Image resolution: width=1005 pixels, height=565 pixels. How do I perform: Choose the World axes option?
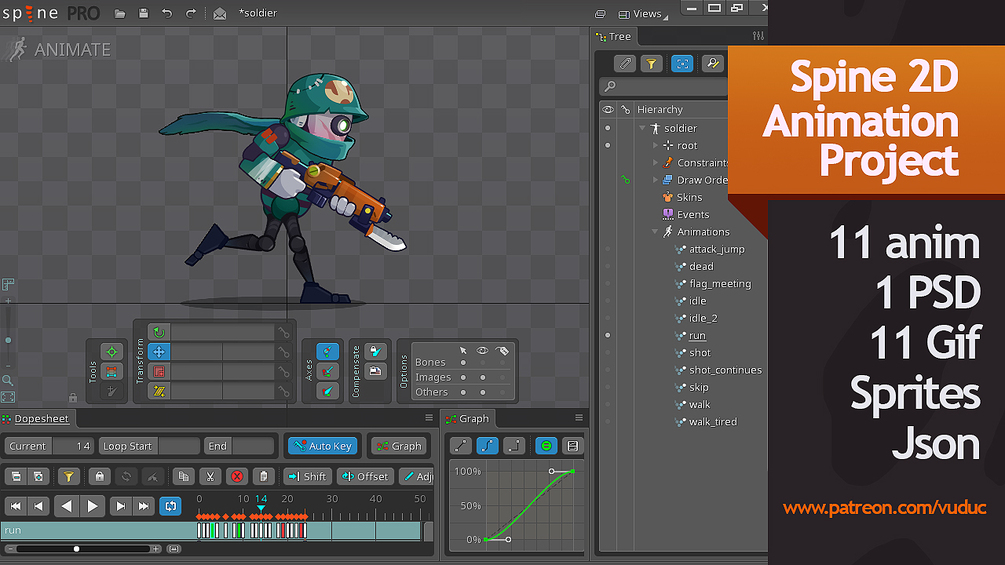tap(328, 391)
